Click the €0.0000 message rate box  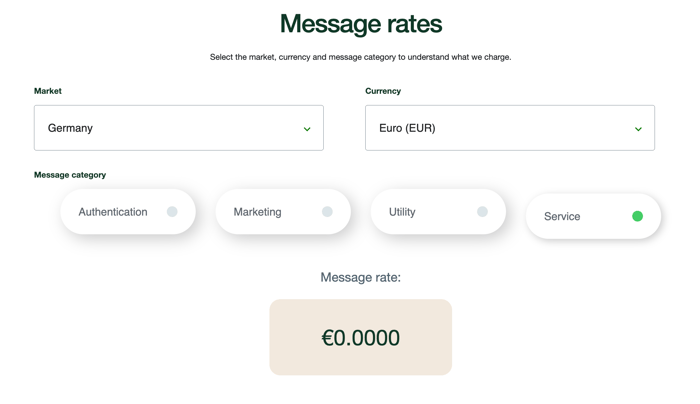tap(361, 337)
